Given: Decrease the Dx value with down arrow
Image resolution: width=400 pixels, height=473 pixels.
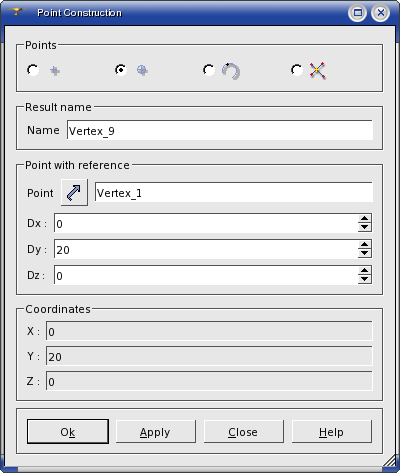Looking at the screenshot, I should click(365, 227).
